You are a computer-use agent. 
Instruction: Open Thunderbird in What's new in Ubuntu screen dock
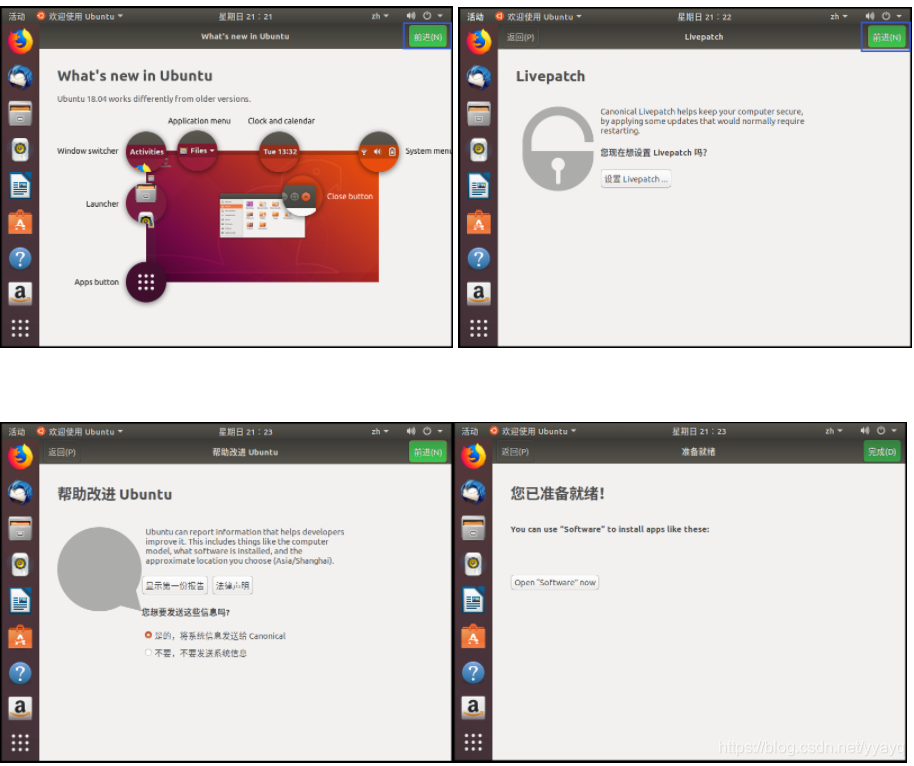[x=20, y=78]
